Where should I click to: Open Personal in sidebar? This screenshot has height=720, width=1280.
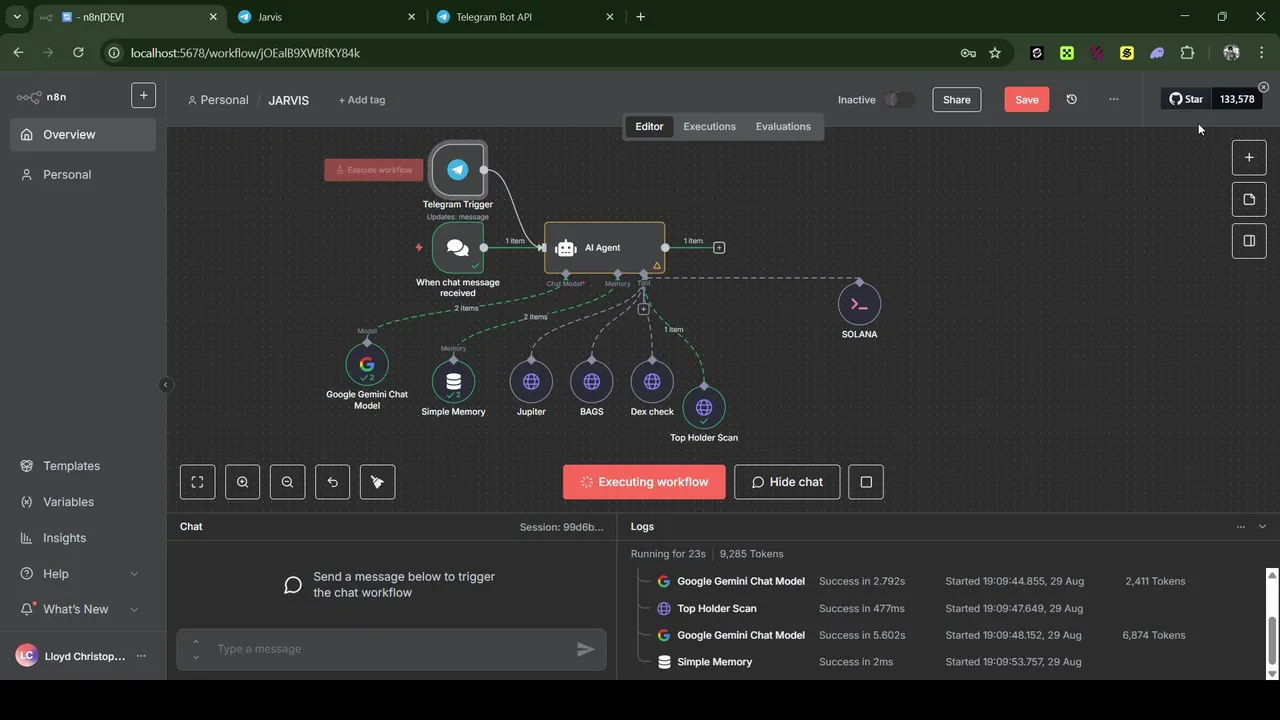pos(82,175)
